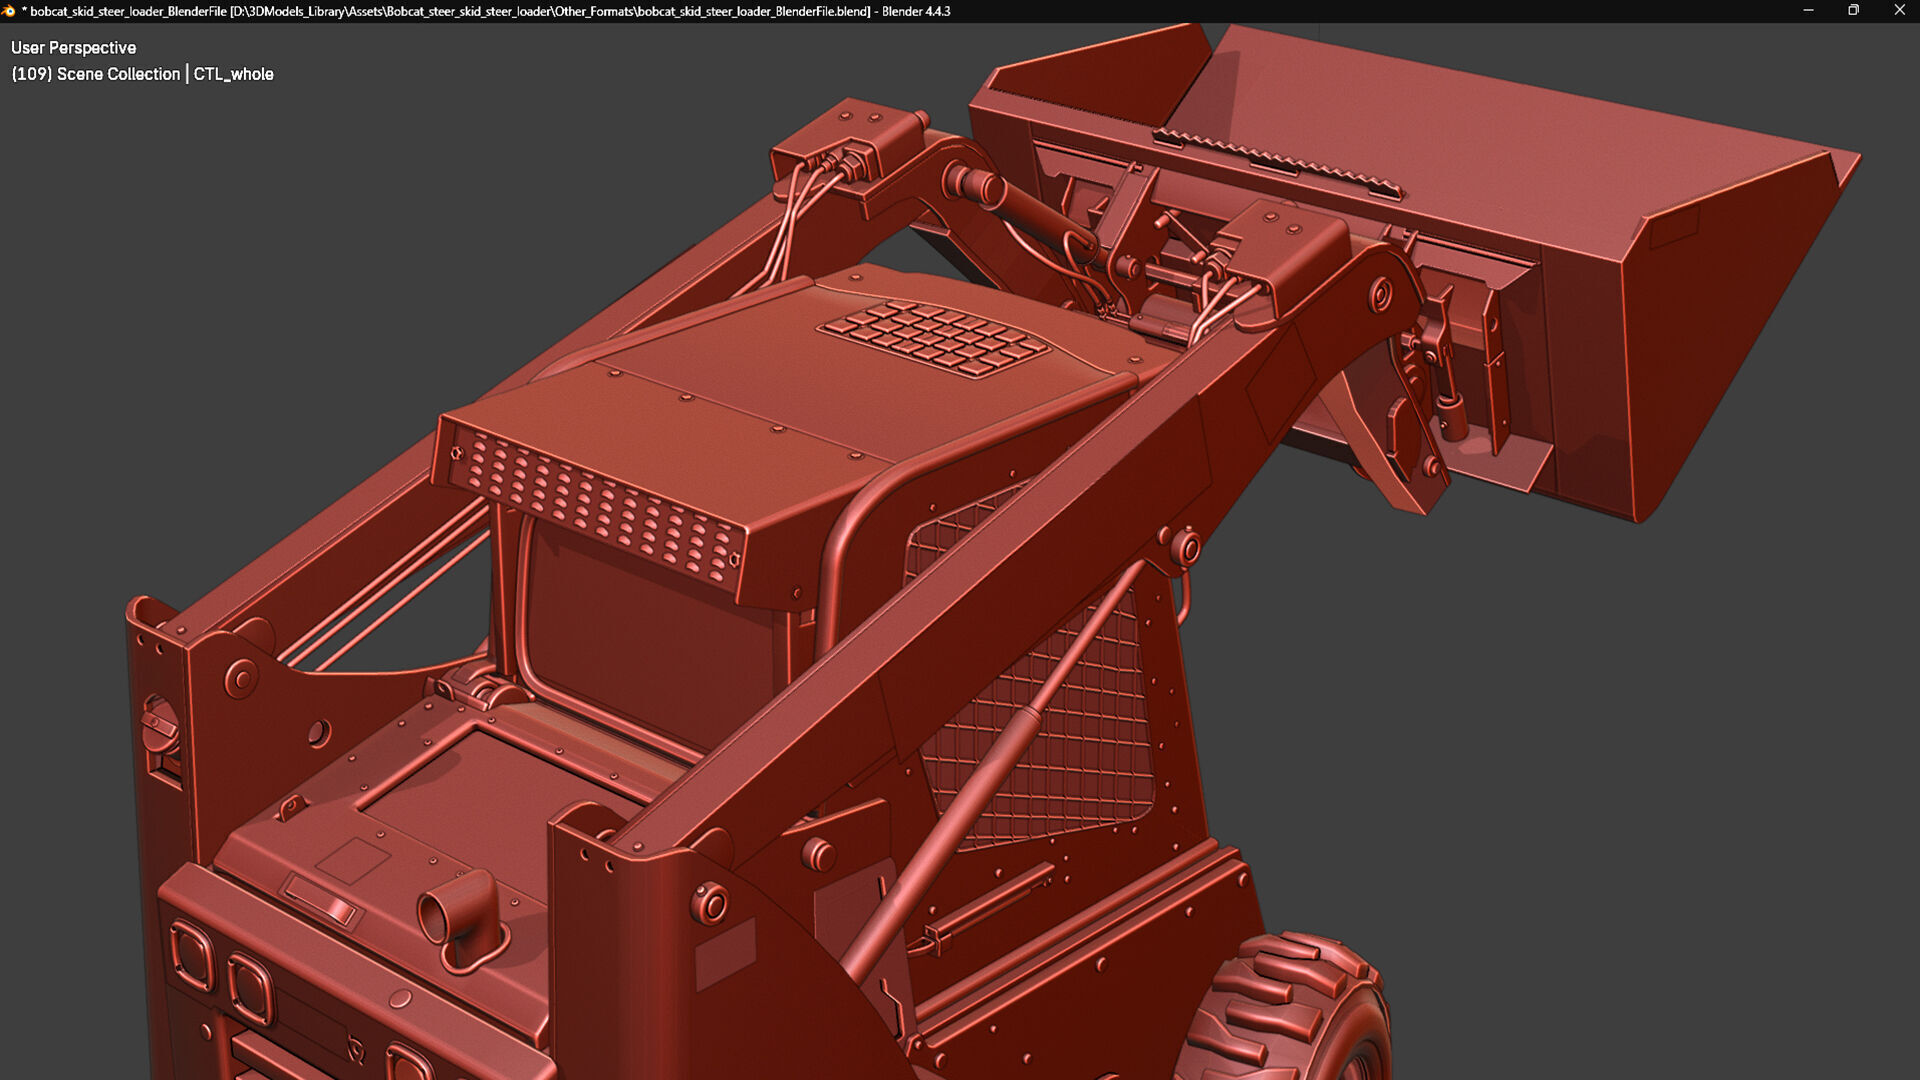Close the Blender window
The width and height of the screenshot is (1920, 1080).
tap(1899, 11)
